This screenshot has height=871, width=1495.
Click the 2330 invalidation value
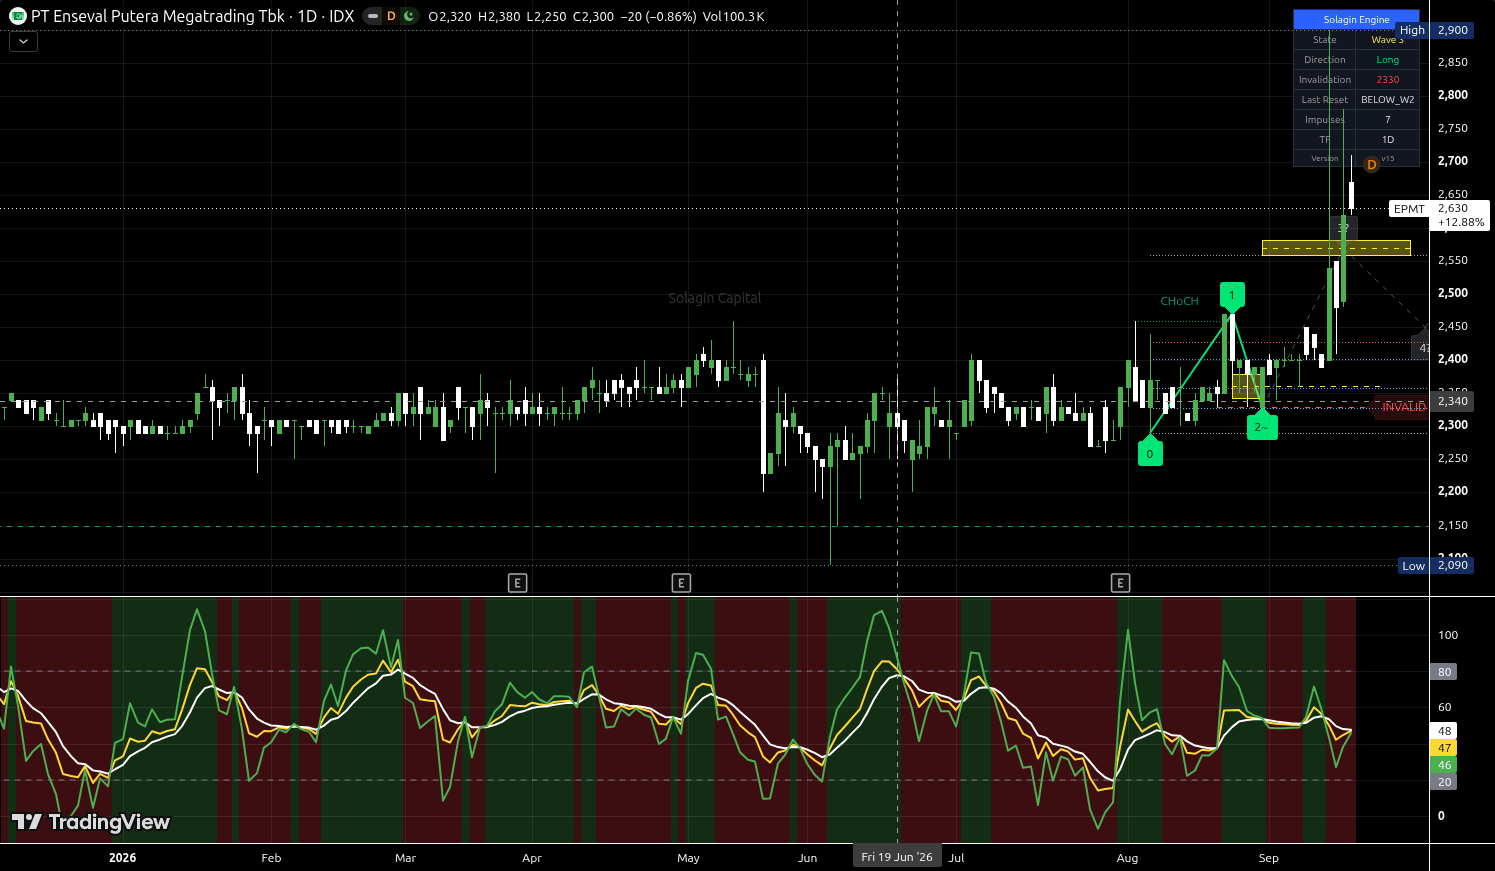click(1387, 80)
